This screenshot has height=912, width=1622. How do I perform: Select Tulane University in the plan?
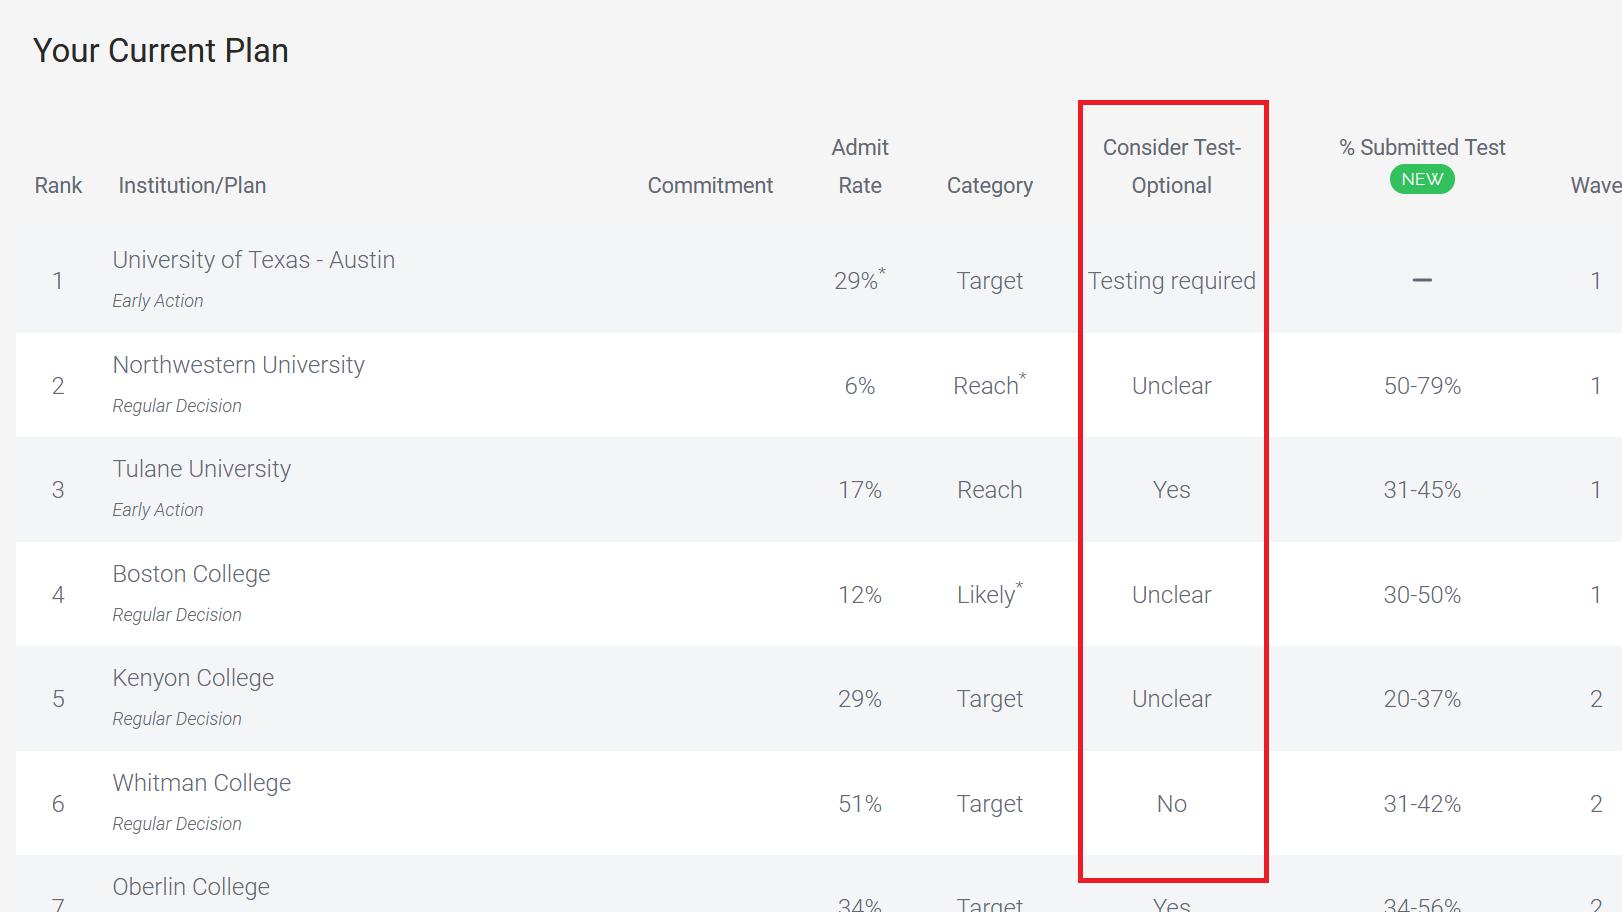coord(201,469)
